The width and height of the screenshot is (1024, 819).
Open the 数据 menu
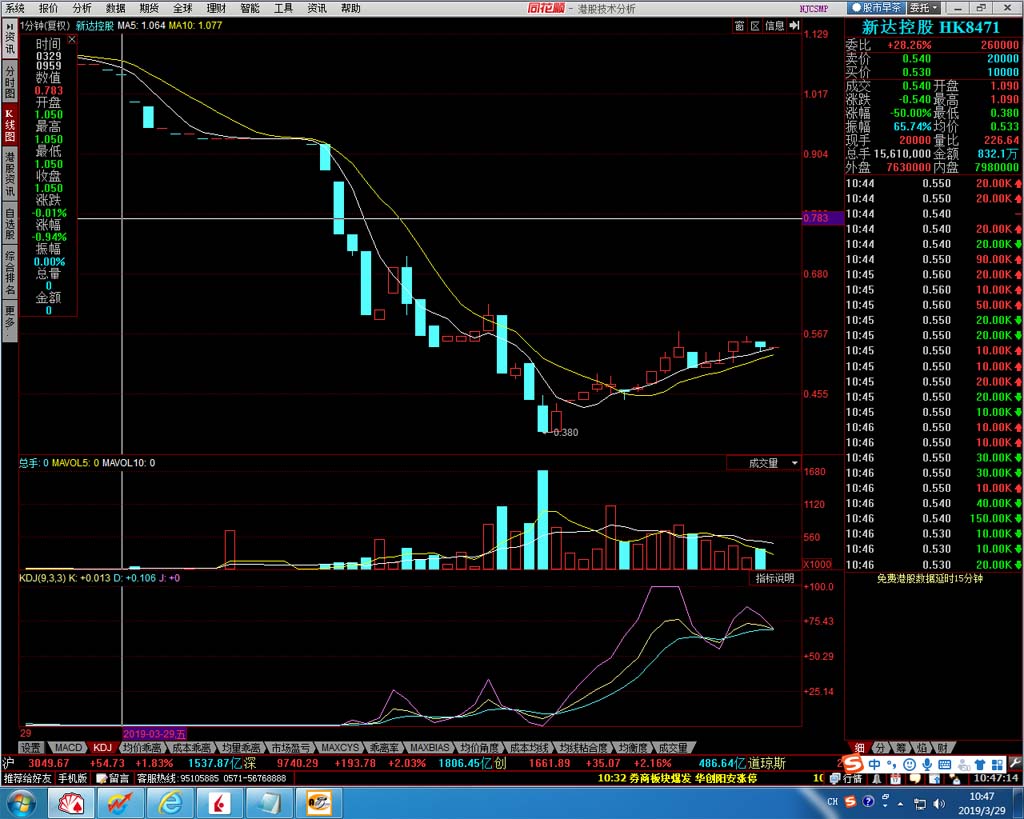(x=116, y=8)
